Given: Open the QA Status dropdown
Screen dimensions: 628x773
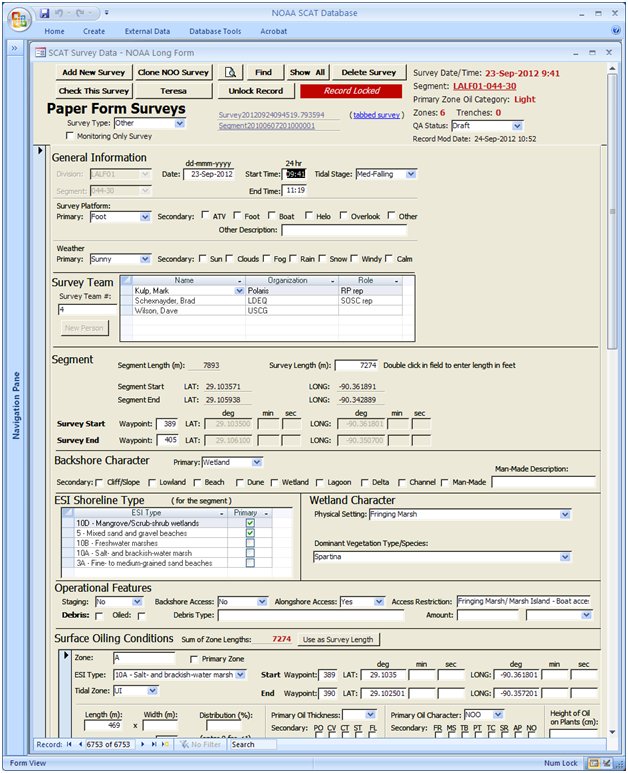Looking at the screenshot, I should click(x=517, y=126).
